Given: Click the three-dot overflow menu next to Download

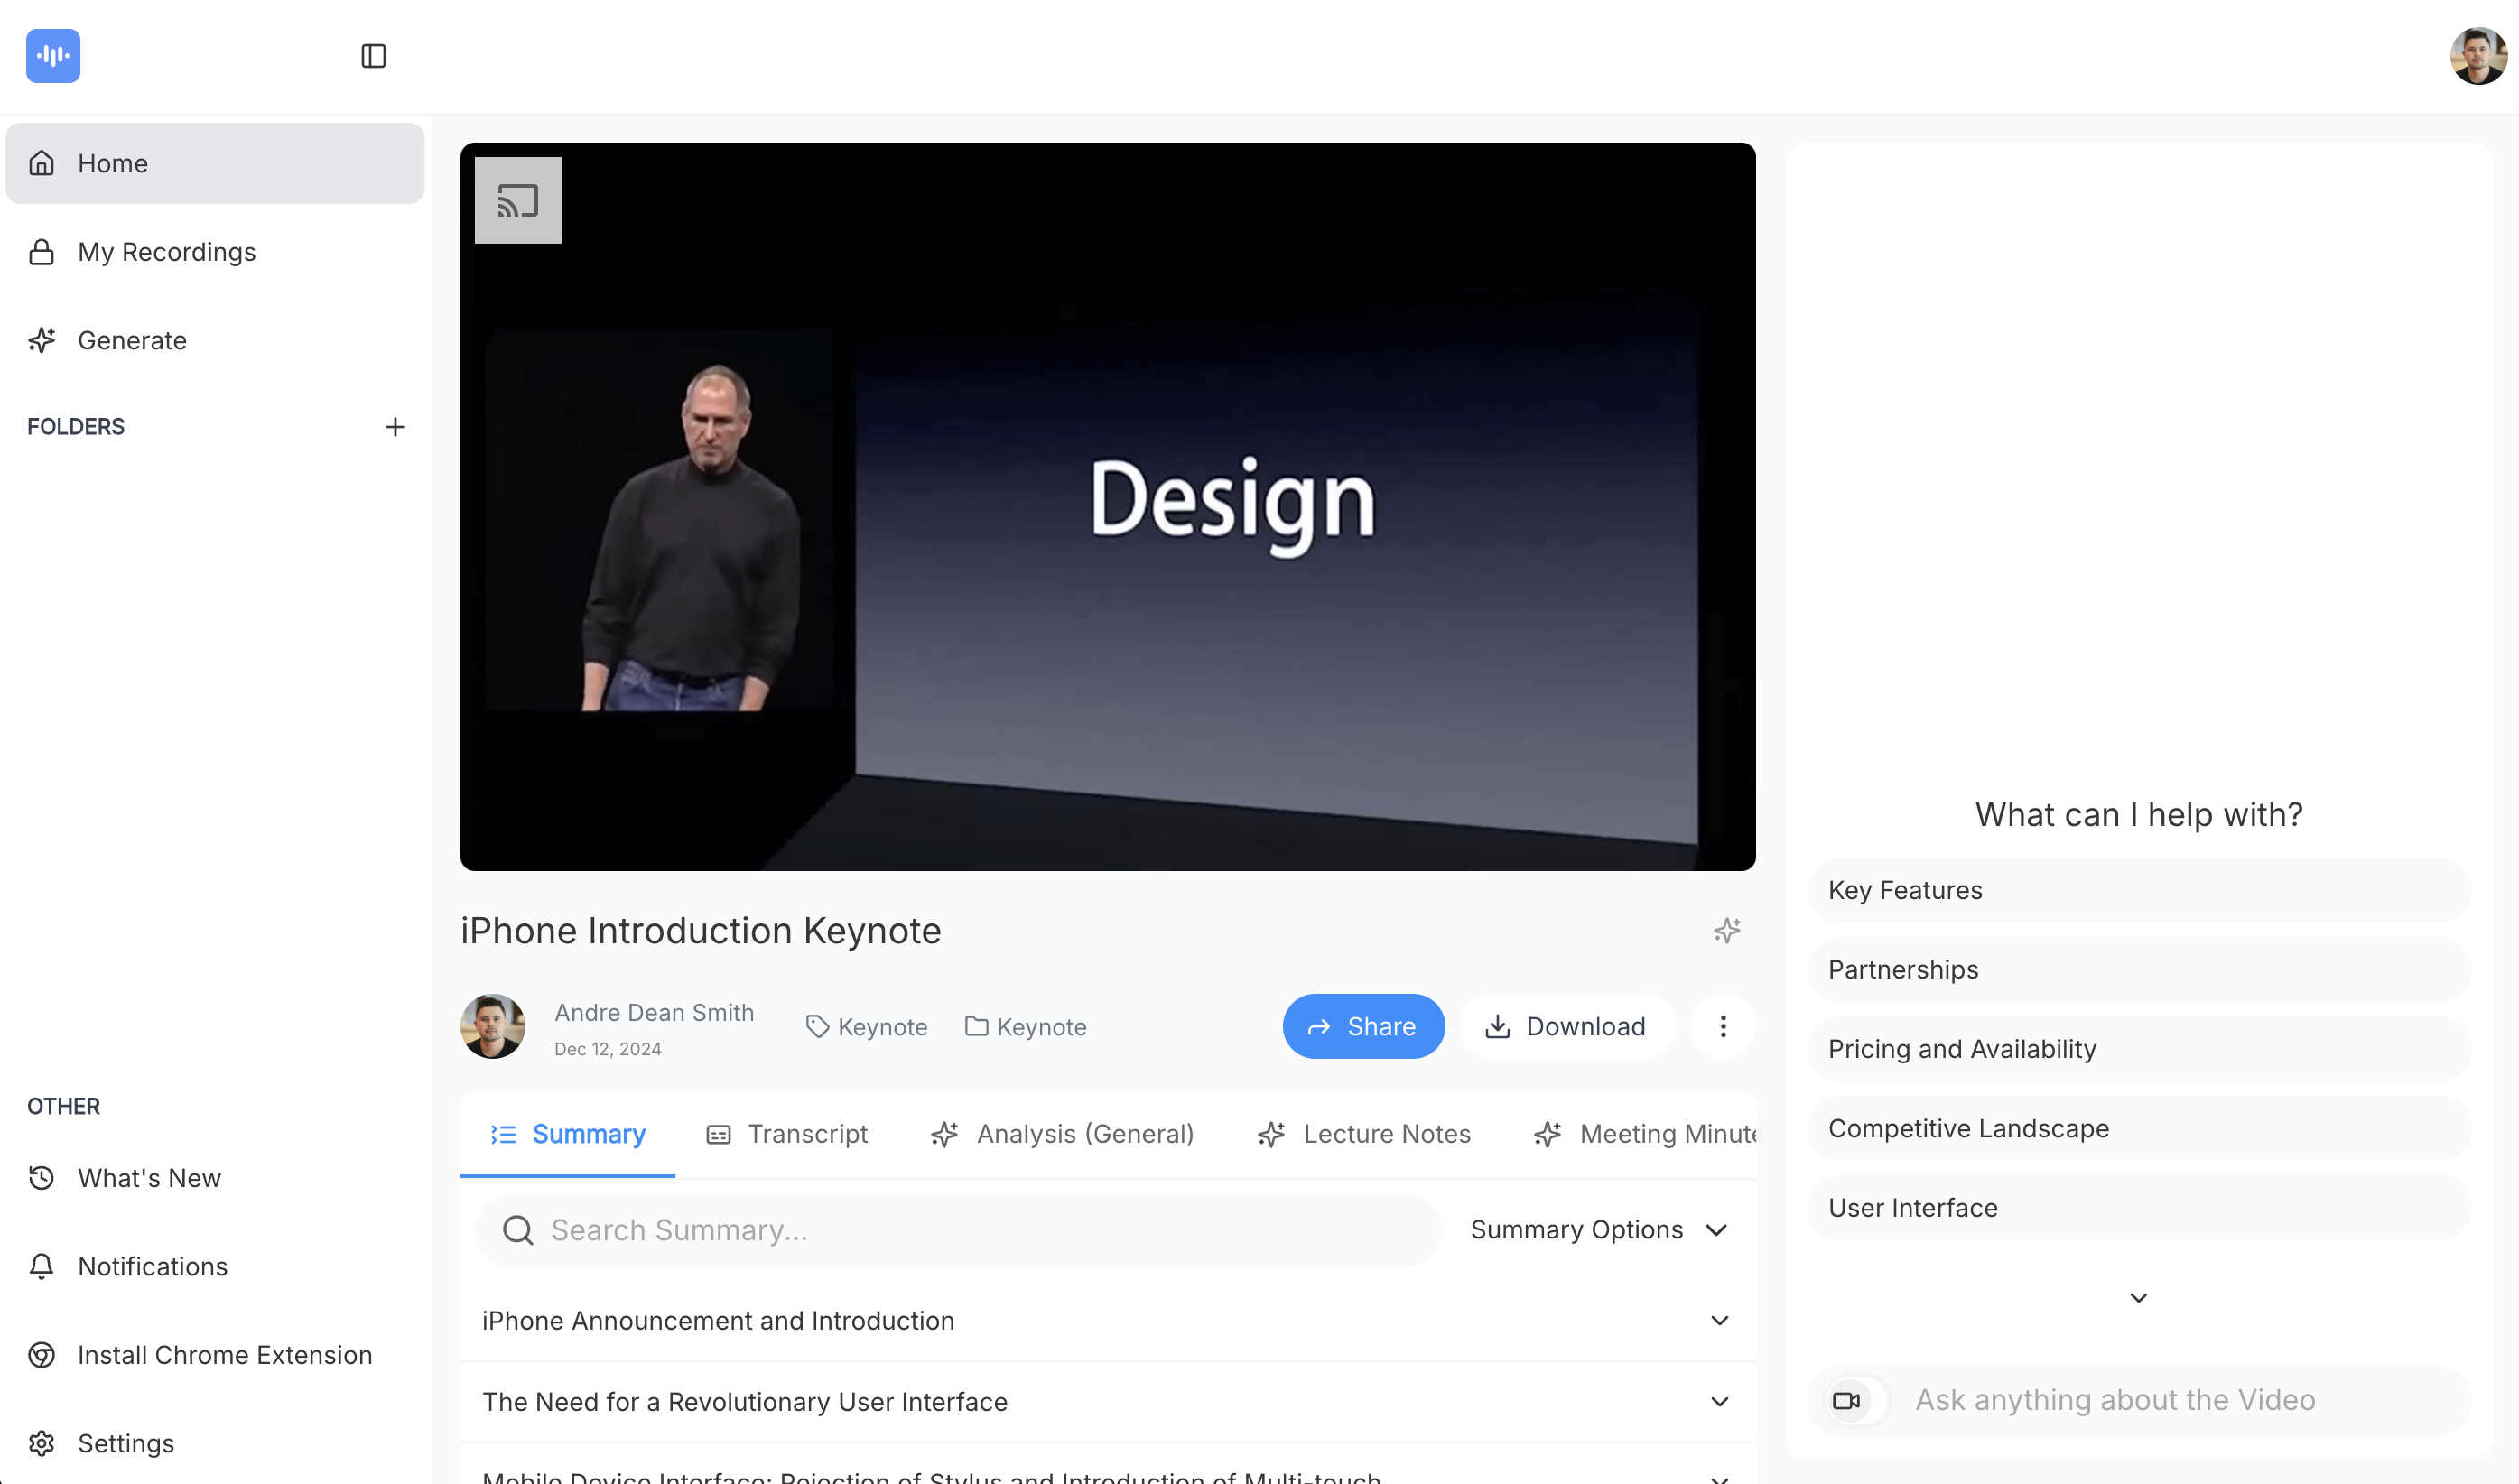Looking at the screenshot, I should tap(1723, 1026).
